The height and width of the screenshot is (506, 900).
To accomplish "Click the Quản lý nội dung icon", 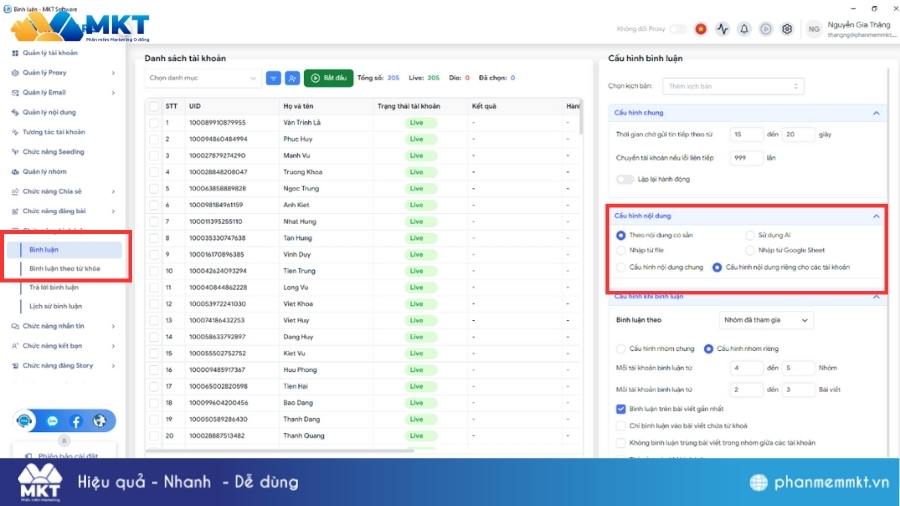I will coord(15,112).
